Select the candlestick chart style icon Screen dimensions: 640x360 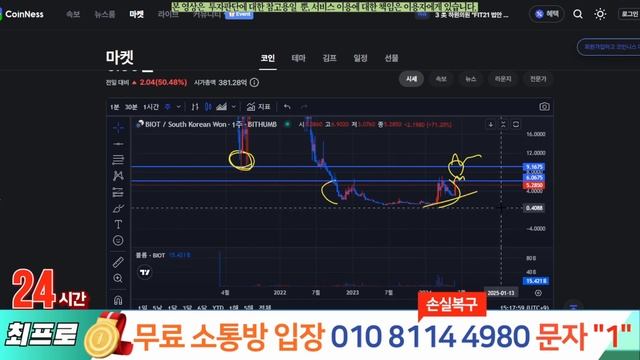tap(208, 107)
